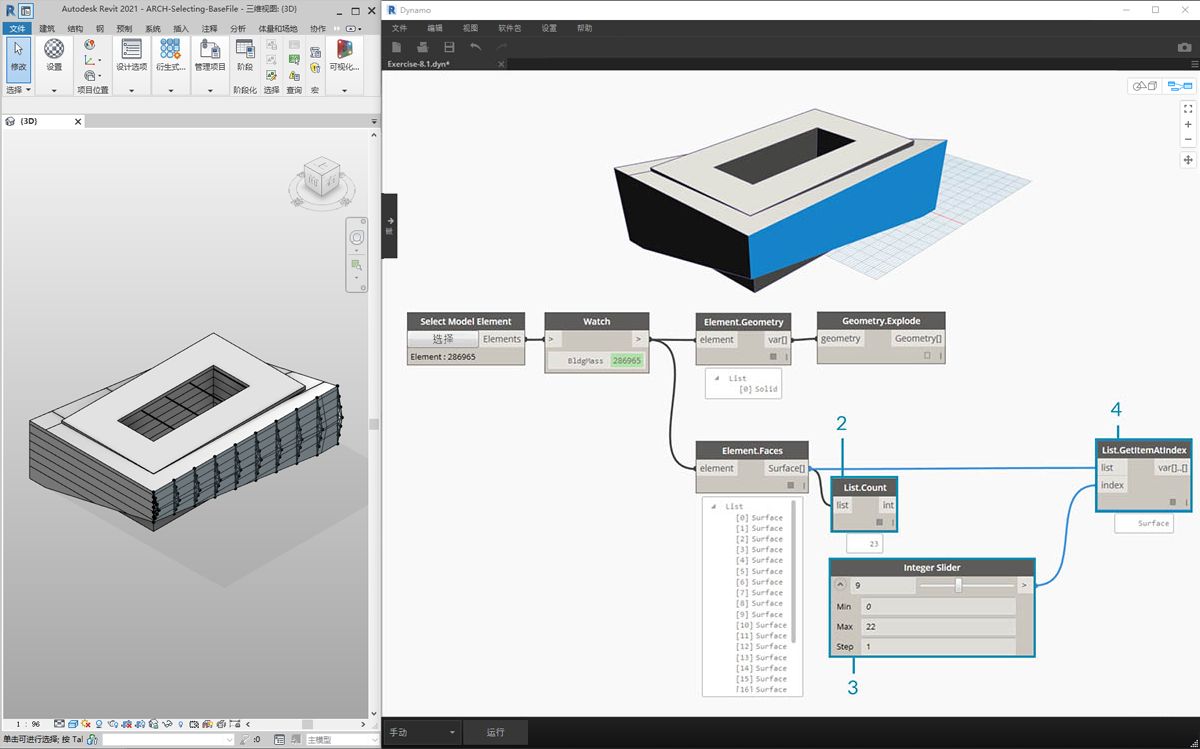Open the 手动 run mode dropdown

coord(423,732)
